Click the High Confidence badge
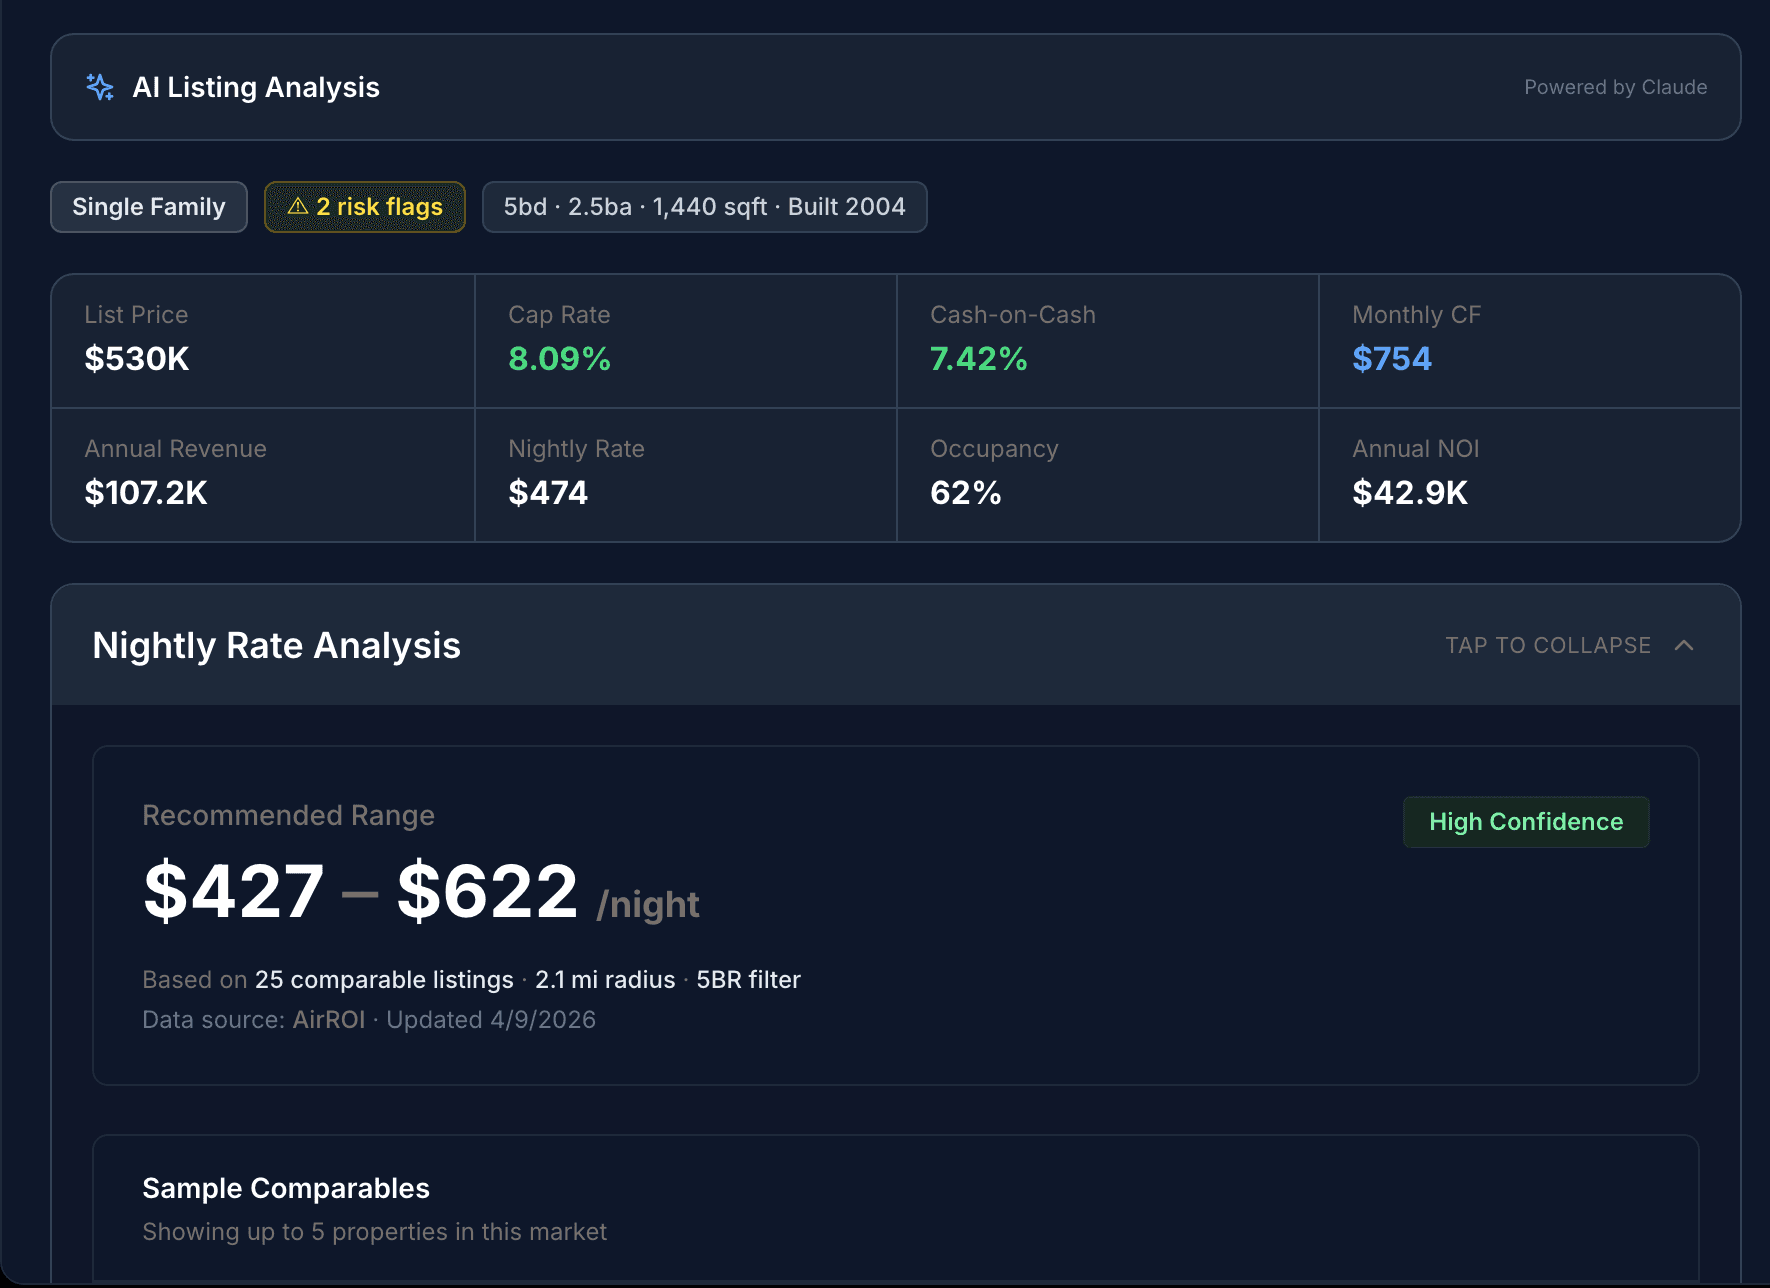 coord(1525,822)
